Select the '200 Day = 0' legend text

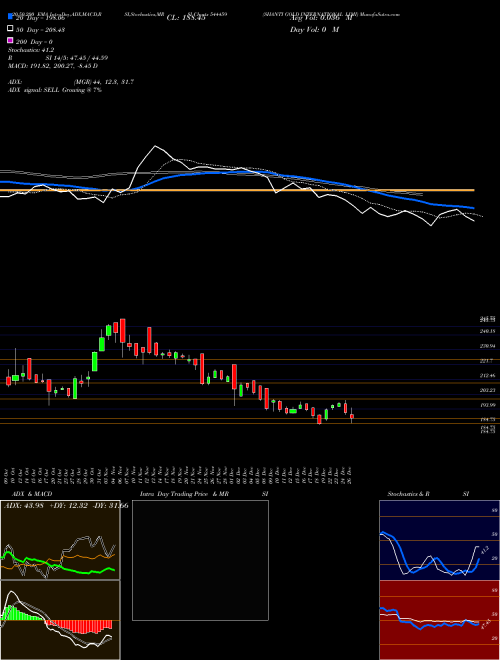pos(35,42)
